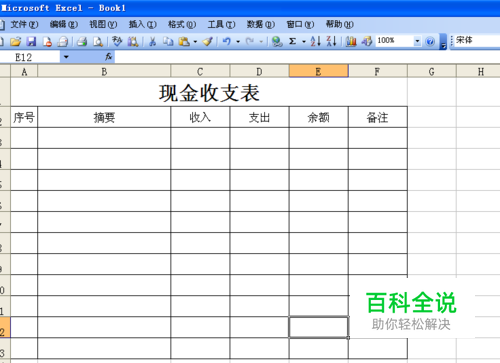
Task: Open the 帮助(H) menu
Action: click(x=339, y=24)
